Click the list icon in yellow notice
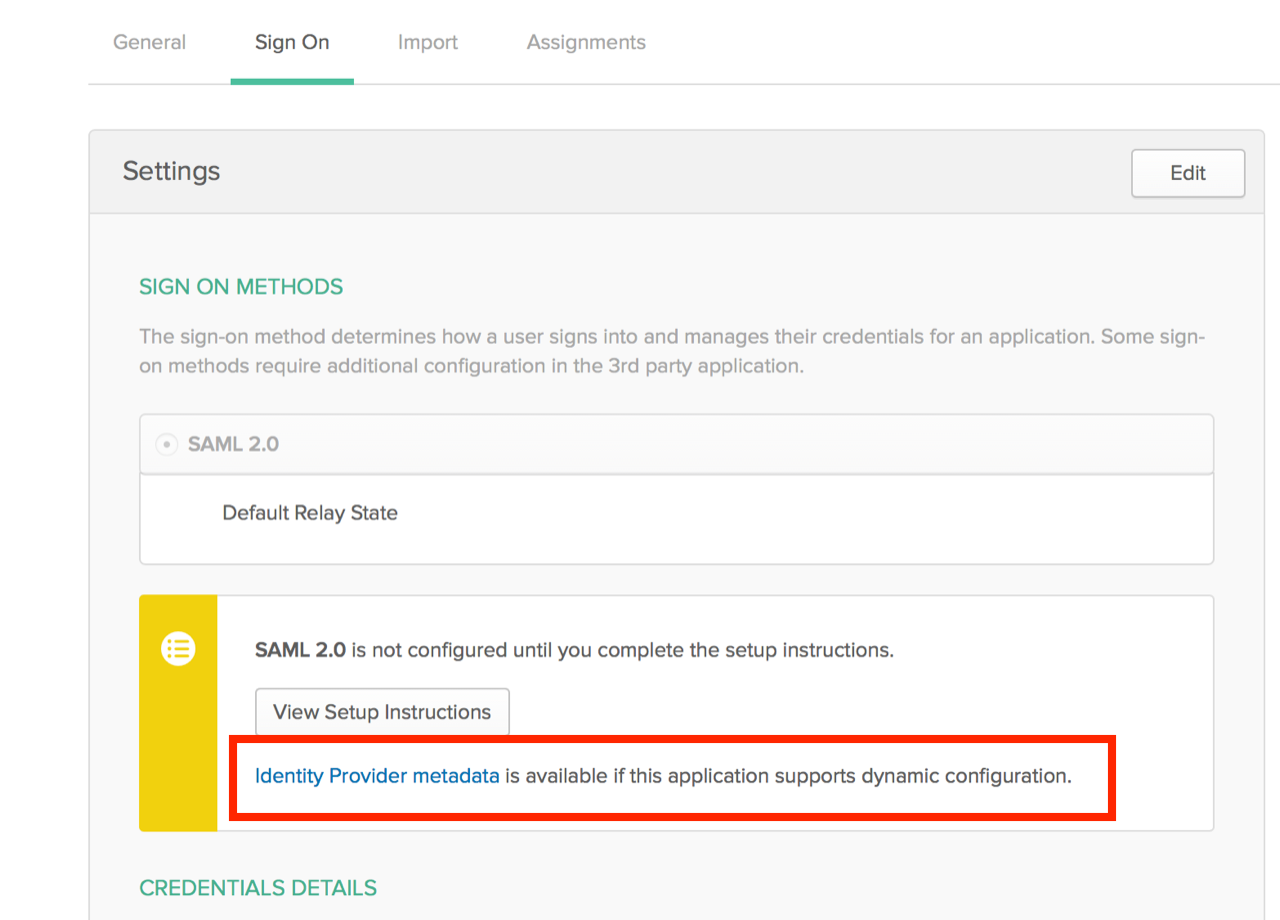 (x=178, y=649)
